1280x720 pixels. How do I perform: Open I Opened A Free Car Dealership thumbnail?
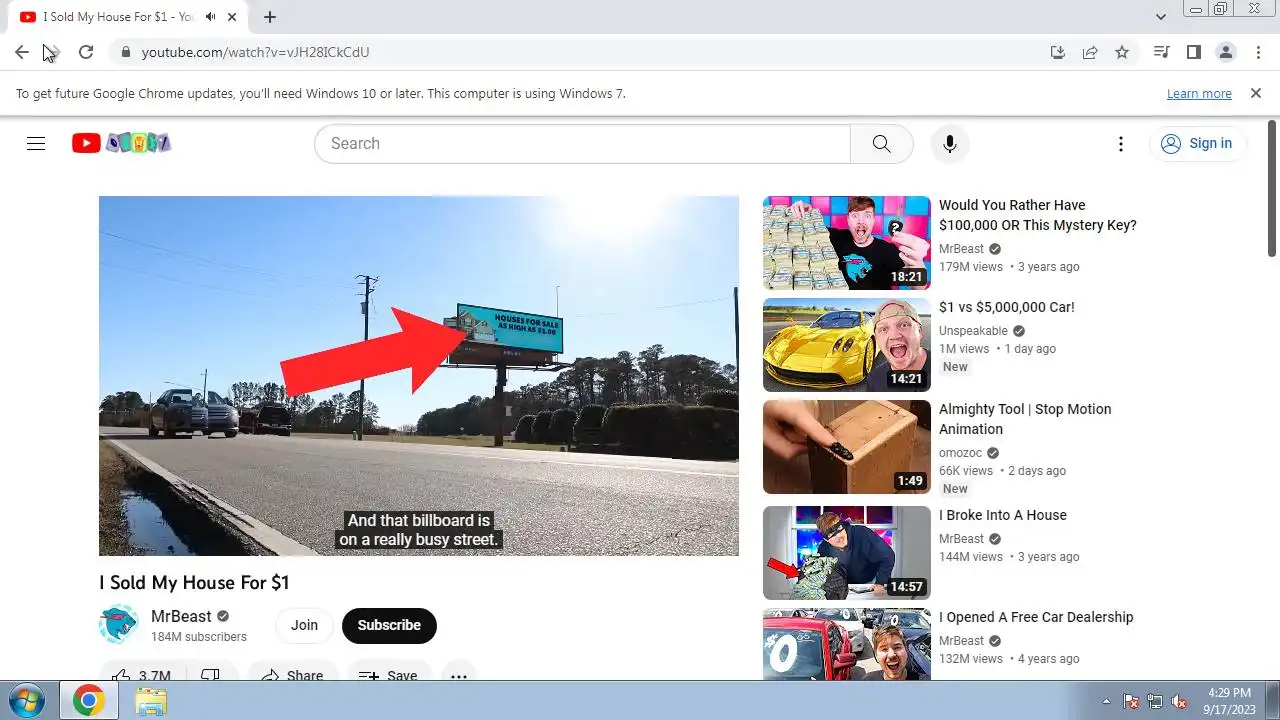(847, 645)
